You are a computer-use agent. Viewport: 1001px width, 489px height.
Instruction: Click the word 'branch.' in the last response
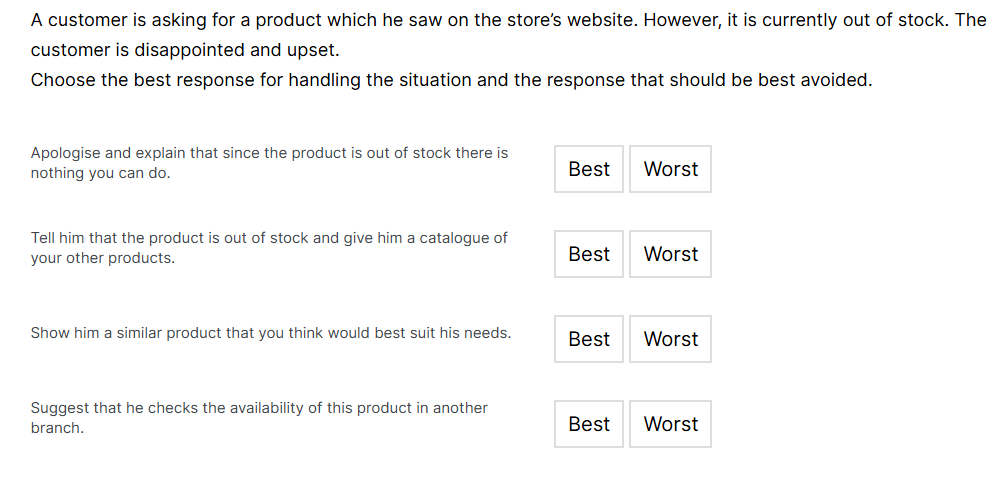[x=57, y=428]
